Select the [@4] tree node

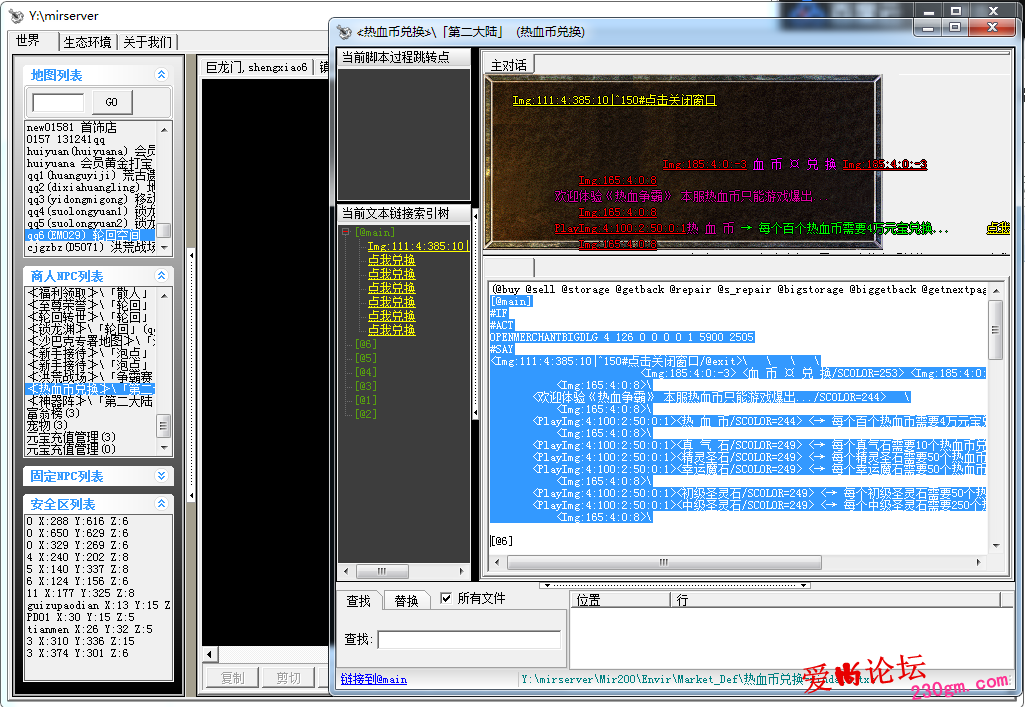coord(366,372)
